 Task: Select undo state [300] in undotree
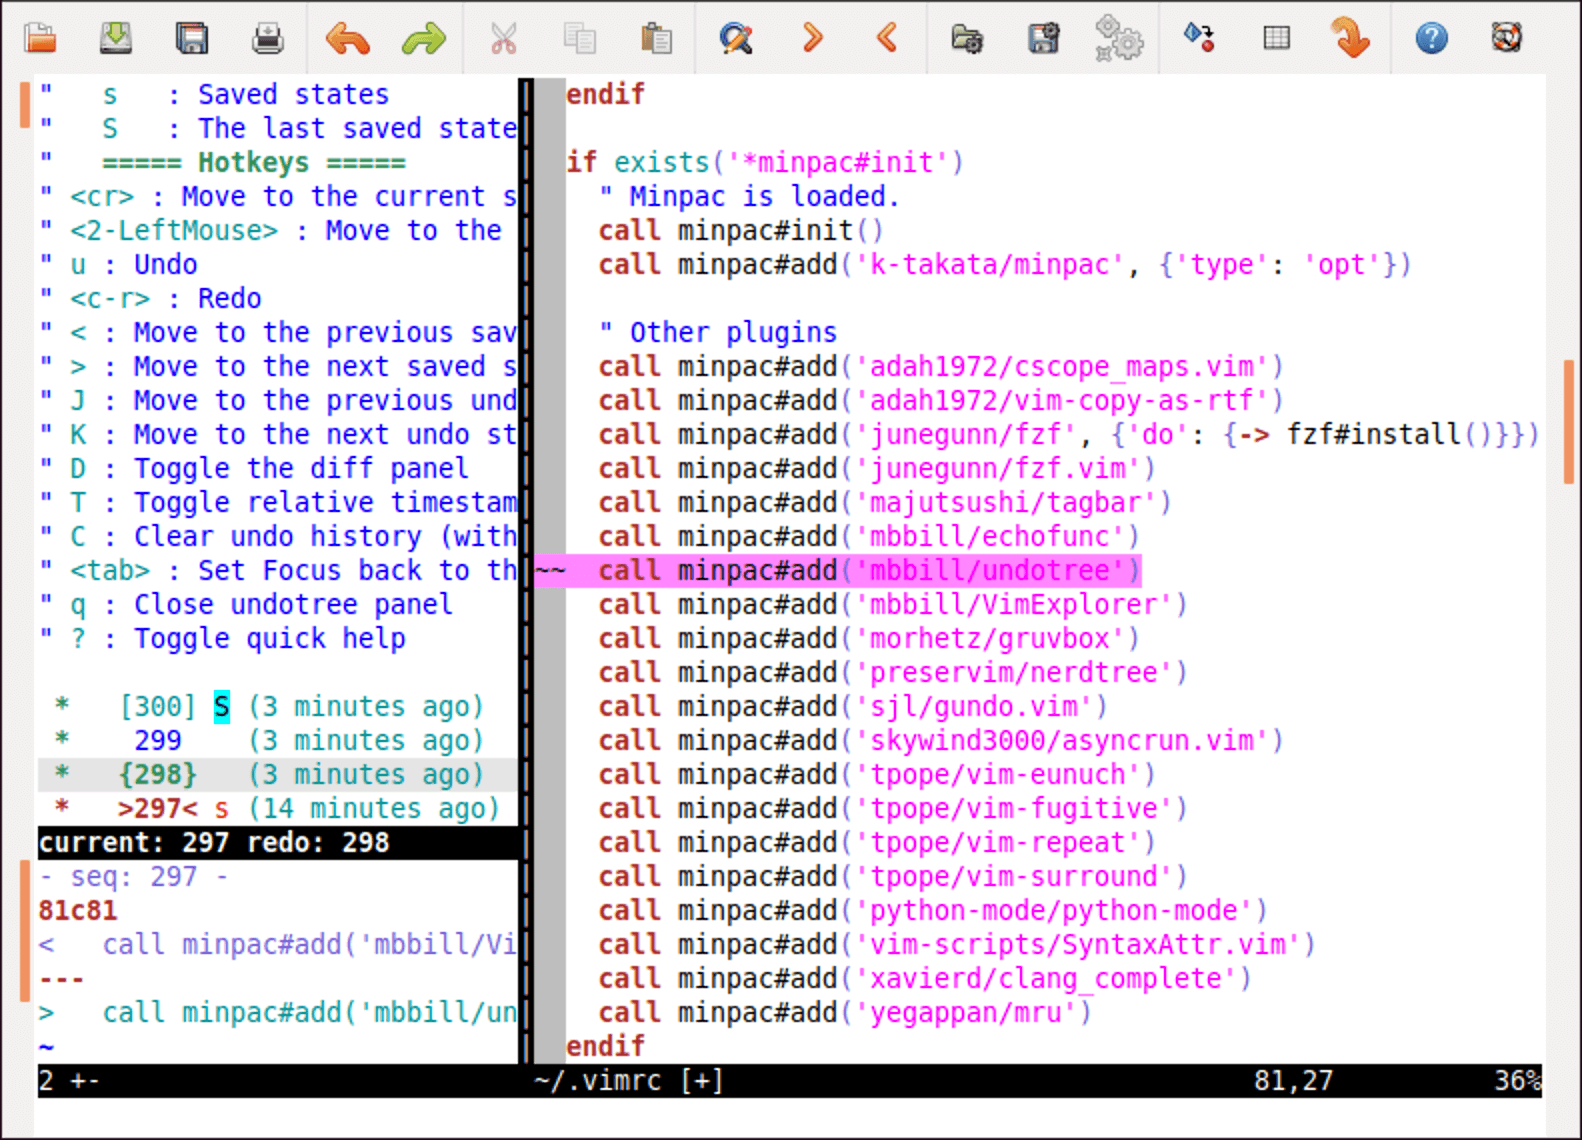[158, 707]
